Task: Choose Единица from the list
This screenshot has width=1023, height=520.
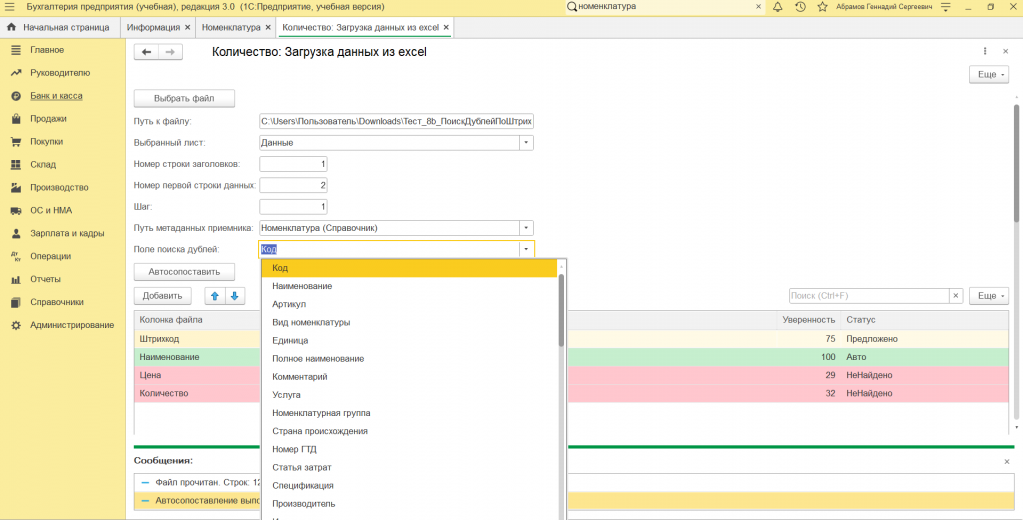Action: point(409,341)
